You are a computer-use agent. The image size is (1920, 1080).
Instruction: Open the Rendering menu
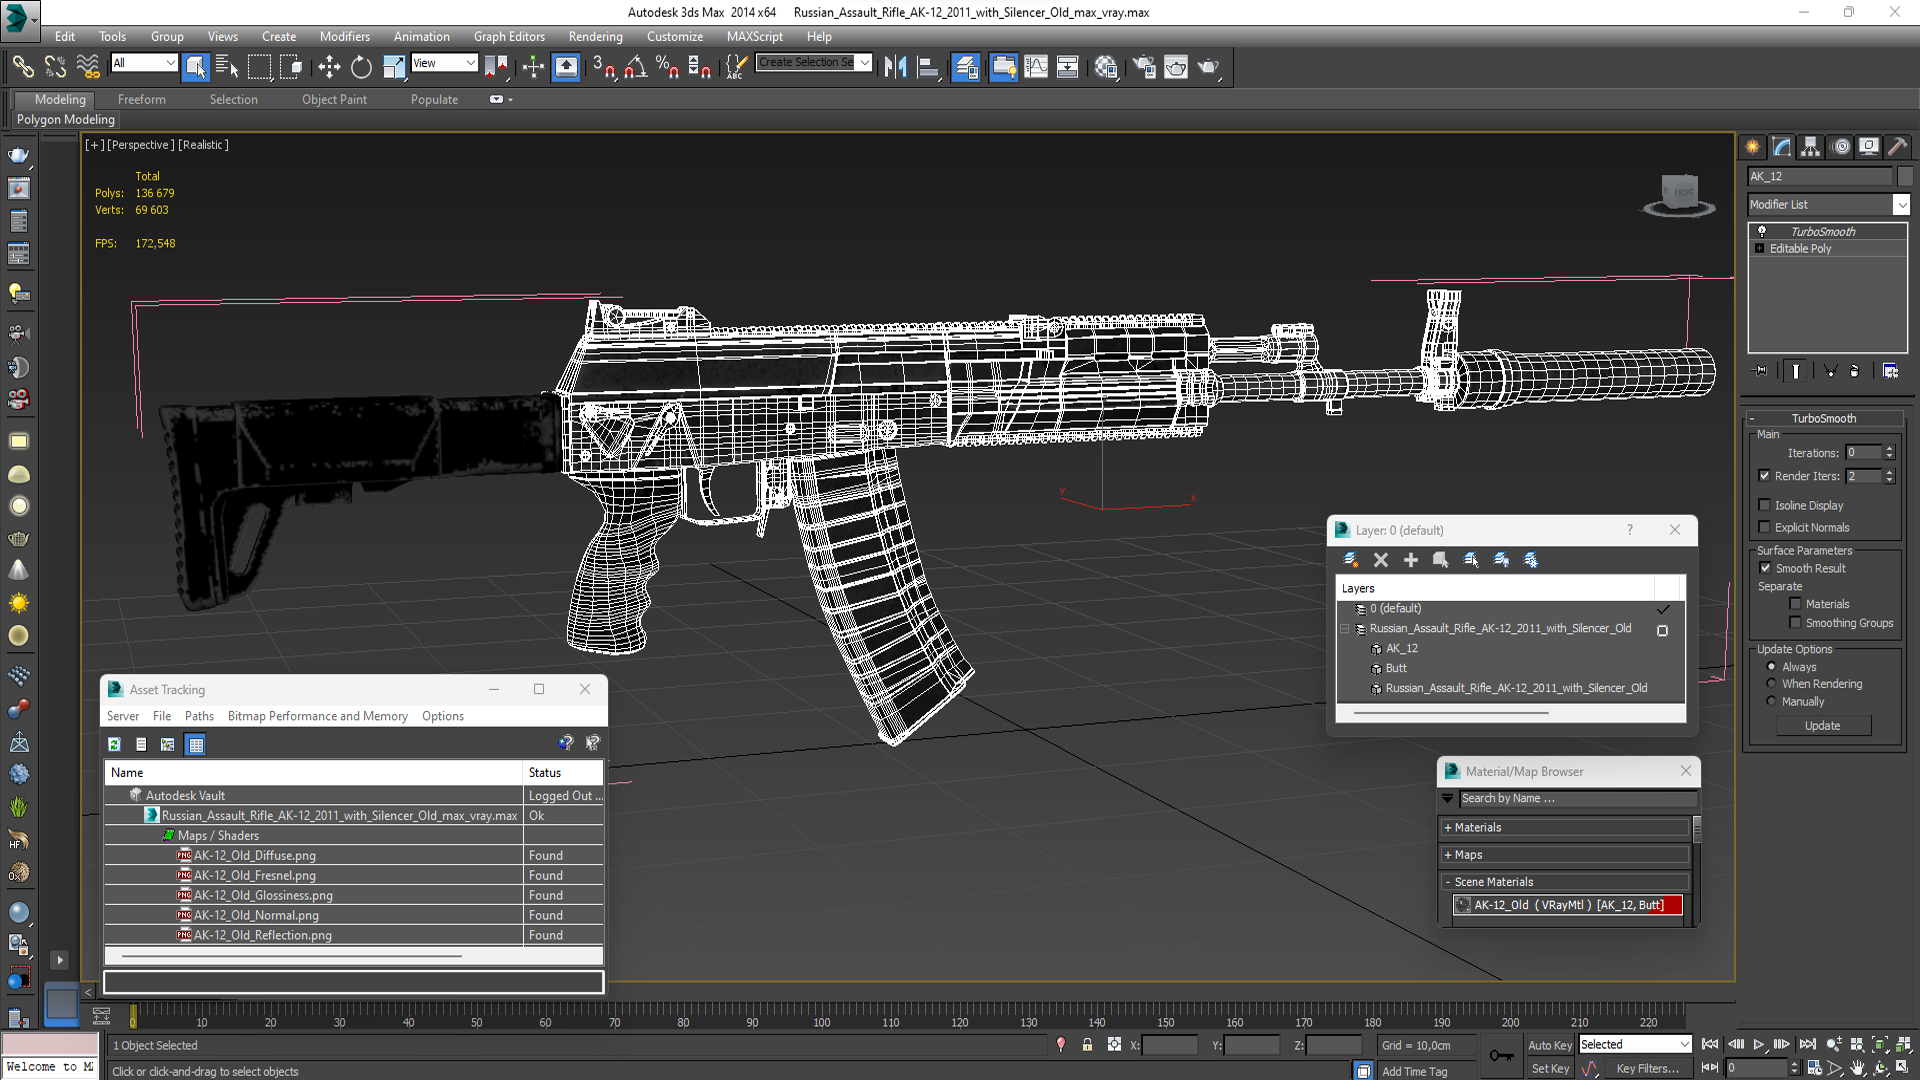click(595, 36)
